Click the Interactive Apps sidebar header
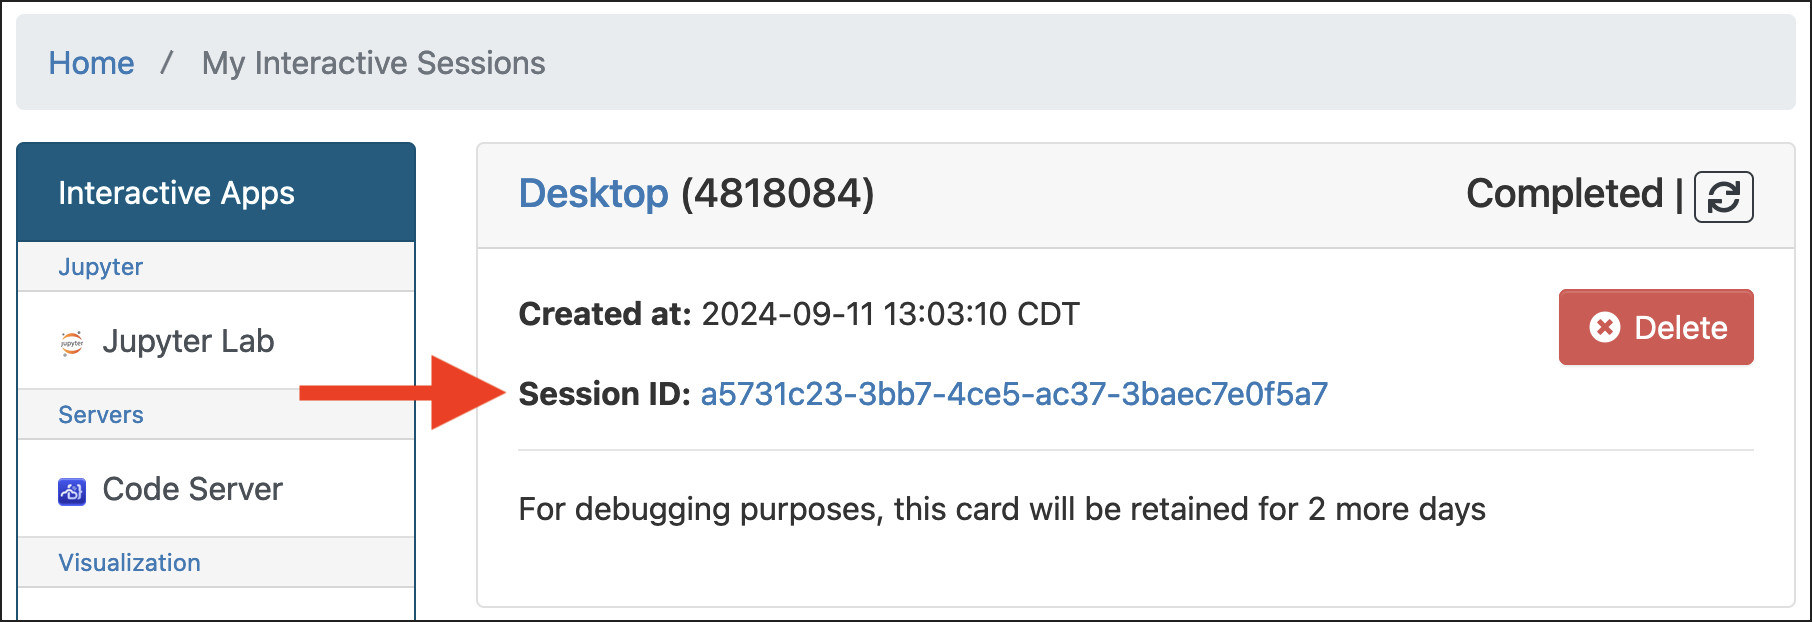Viewport: 1812px width, 622px height. (176, 193)
